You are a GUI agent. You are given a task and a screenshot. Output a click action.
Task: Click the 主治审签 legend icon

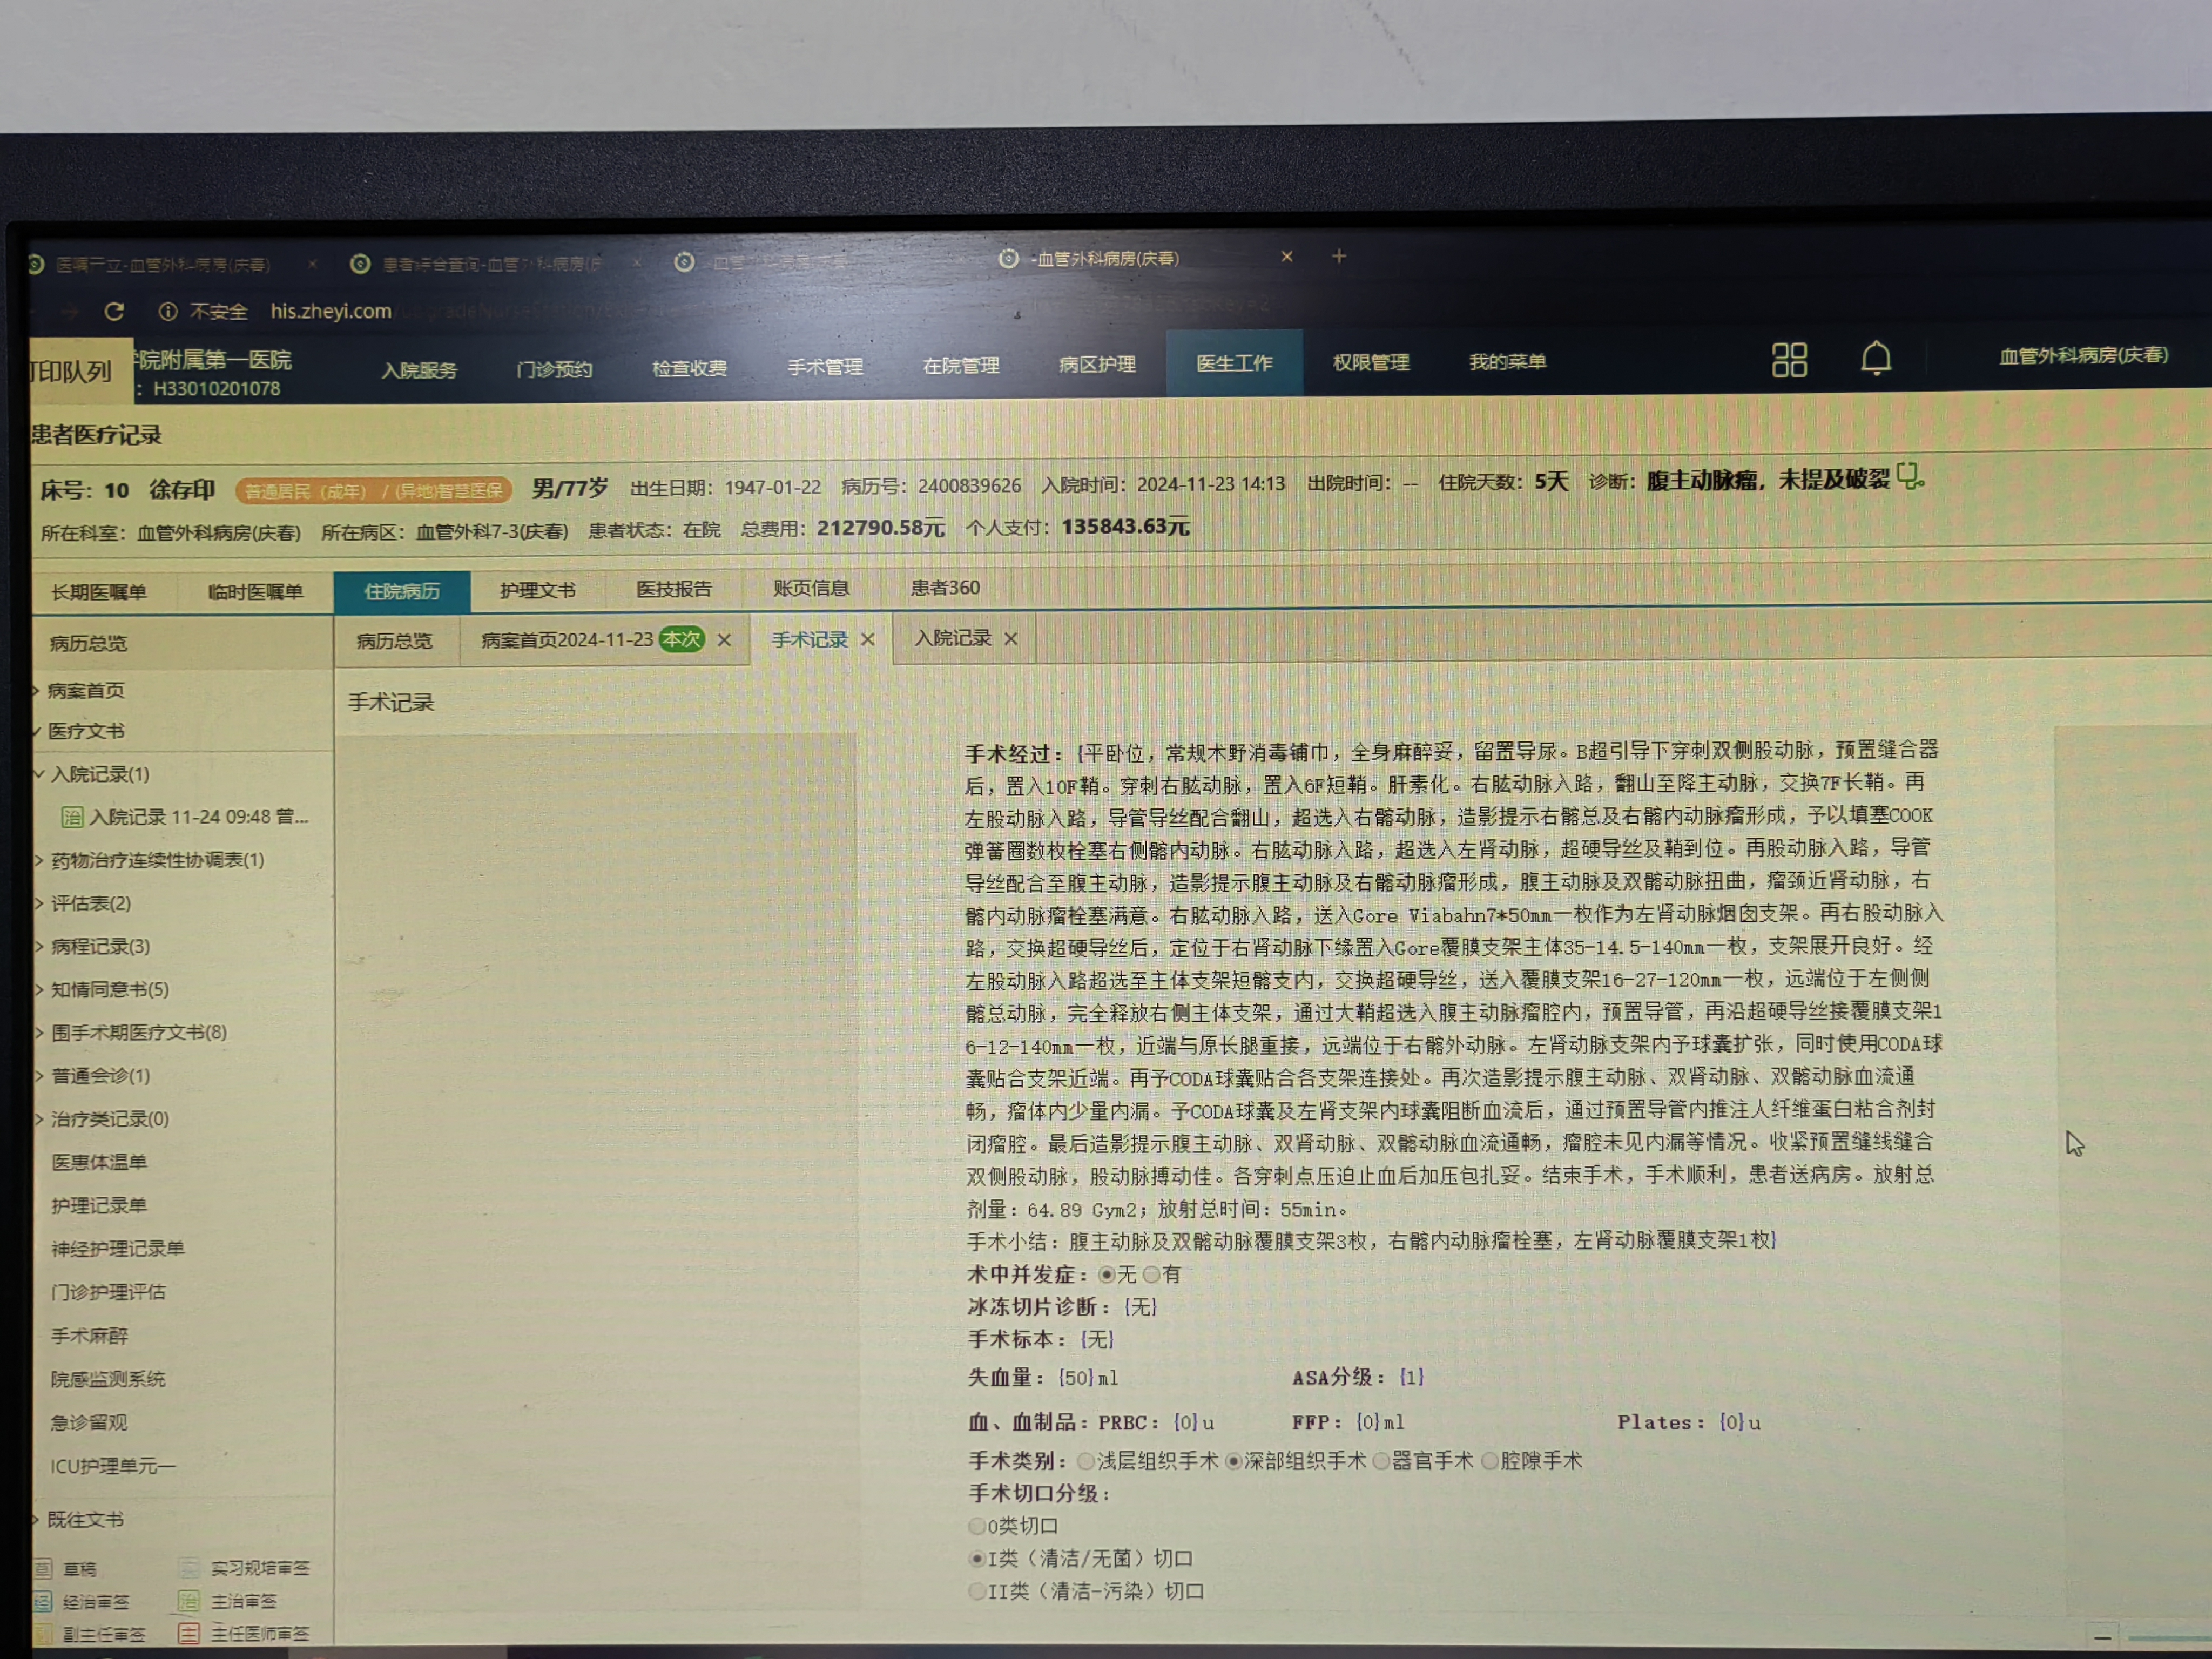click(x=189, y=1600)
